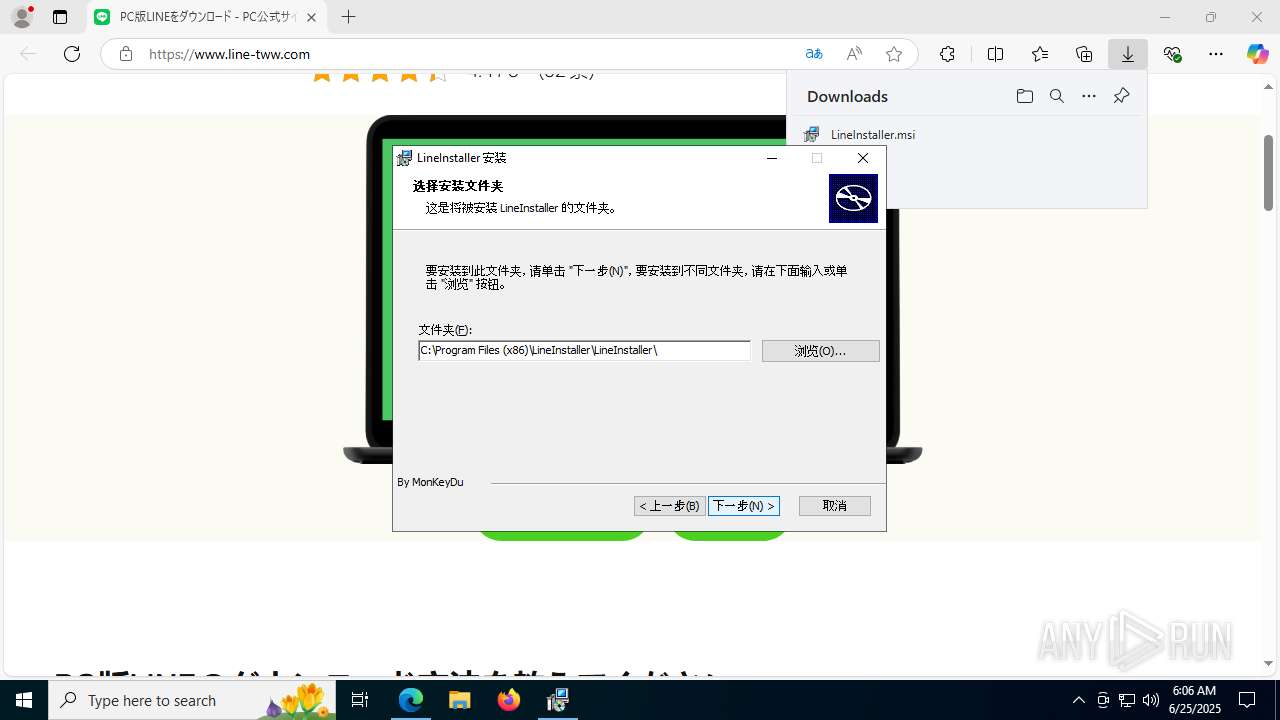Show hidden system tray icons
Image resolution: width=1280 pixels, height=720 pixels.
pos(1078,700)
